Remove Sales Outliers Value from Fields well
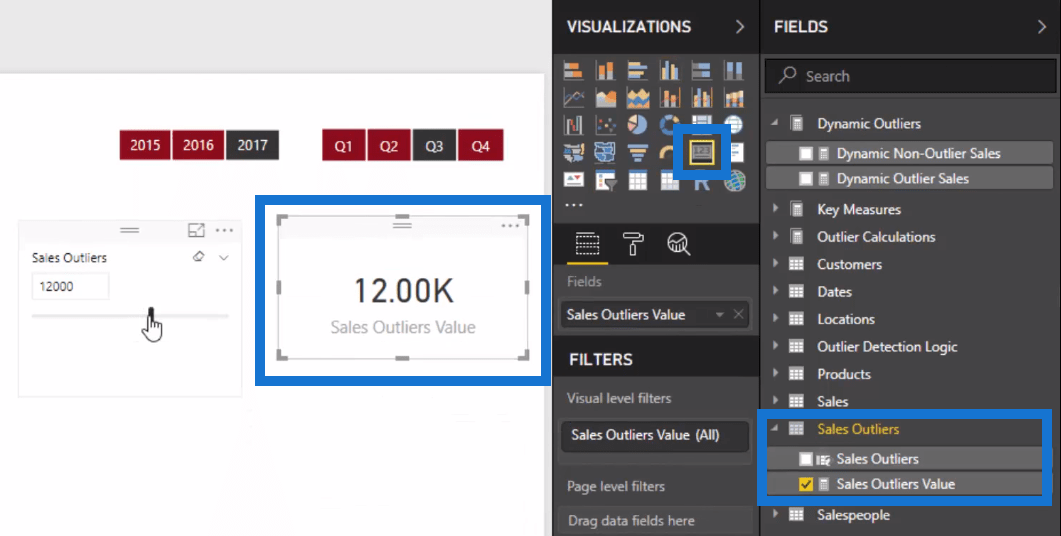Image resolution: width=1061 pixels, height=536 pixels. pos(738,314)
